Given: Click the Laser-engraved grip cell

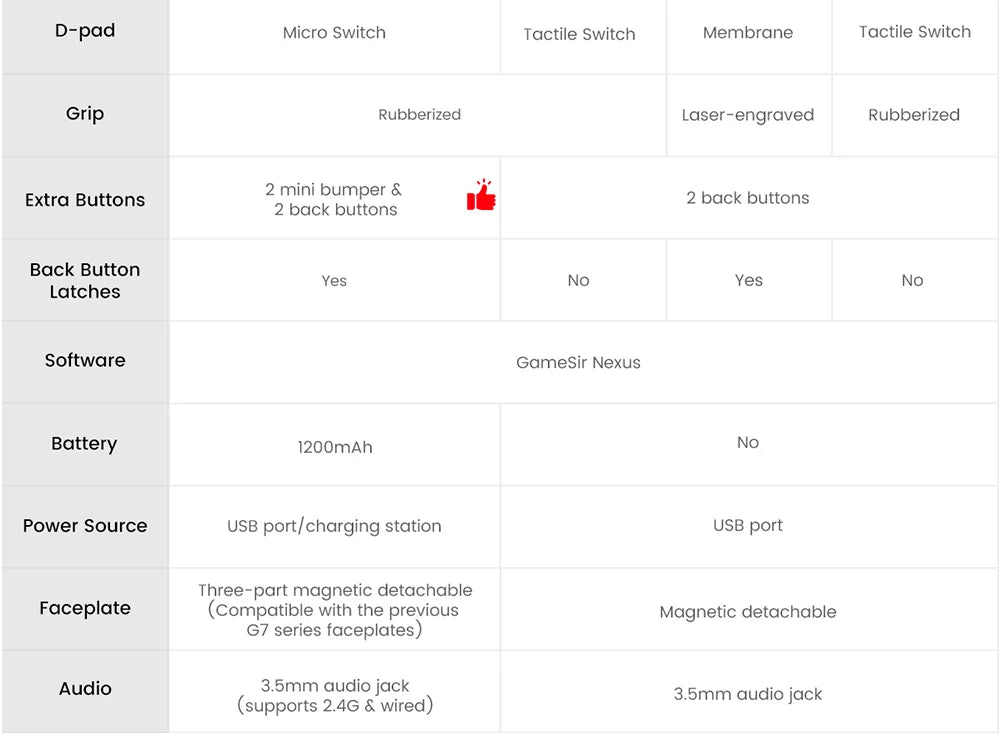Looking at the screenshot, I should pos(748,115).
